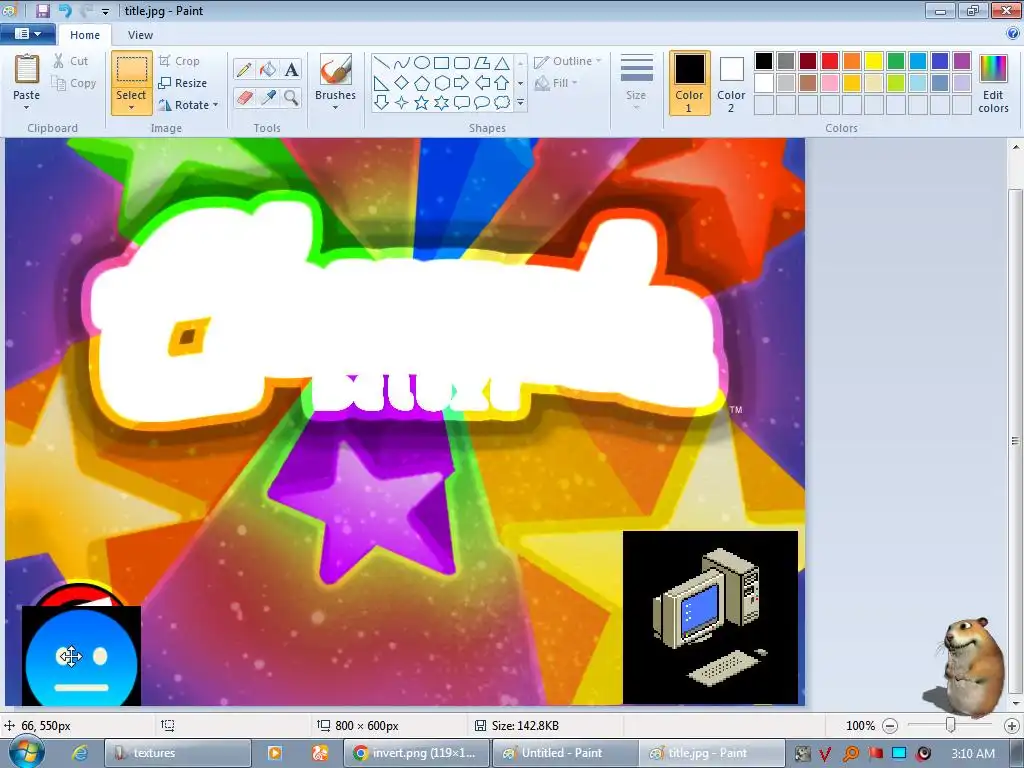The width and height of the screenshot is (1024, 768).
Task: Click the Brushes tool icon
Action: [x=336, y=69]
